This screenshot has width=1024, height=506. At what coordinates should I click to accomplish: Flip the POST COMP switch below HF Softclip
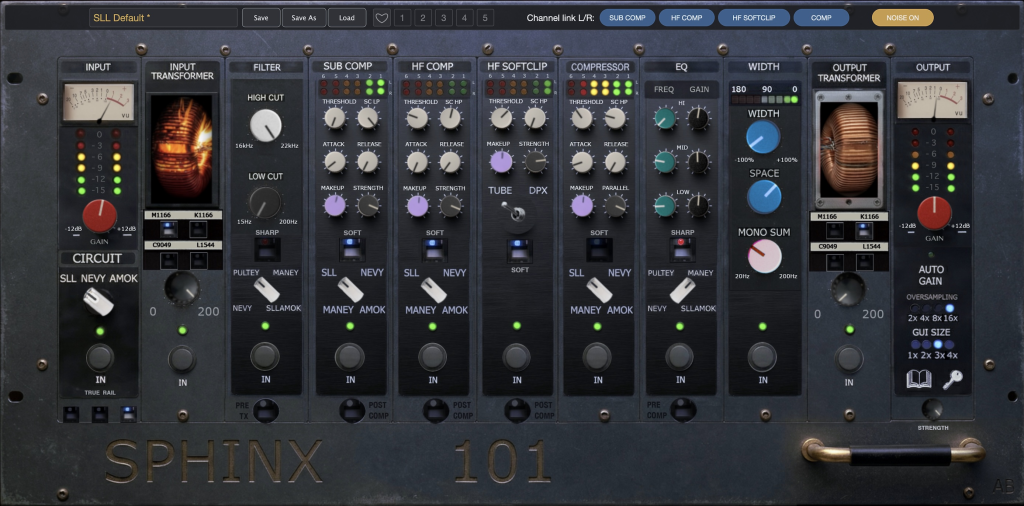(x=517, y=410)
